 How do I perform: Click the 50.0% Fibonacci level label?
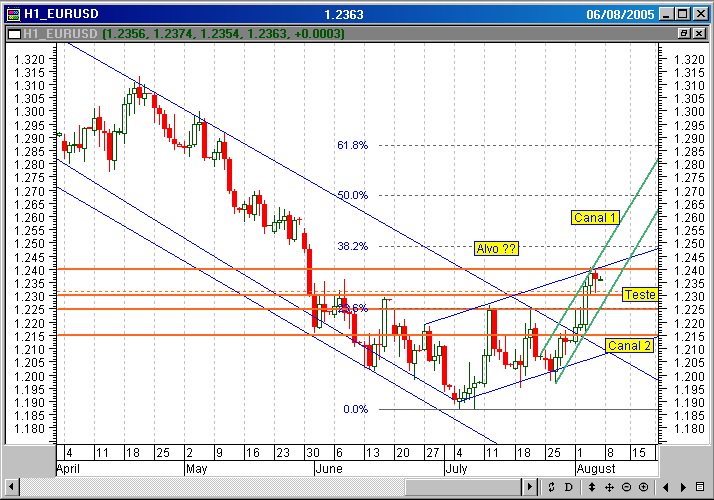pos(352,195)
